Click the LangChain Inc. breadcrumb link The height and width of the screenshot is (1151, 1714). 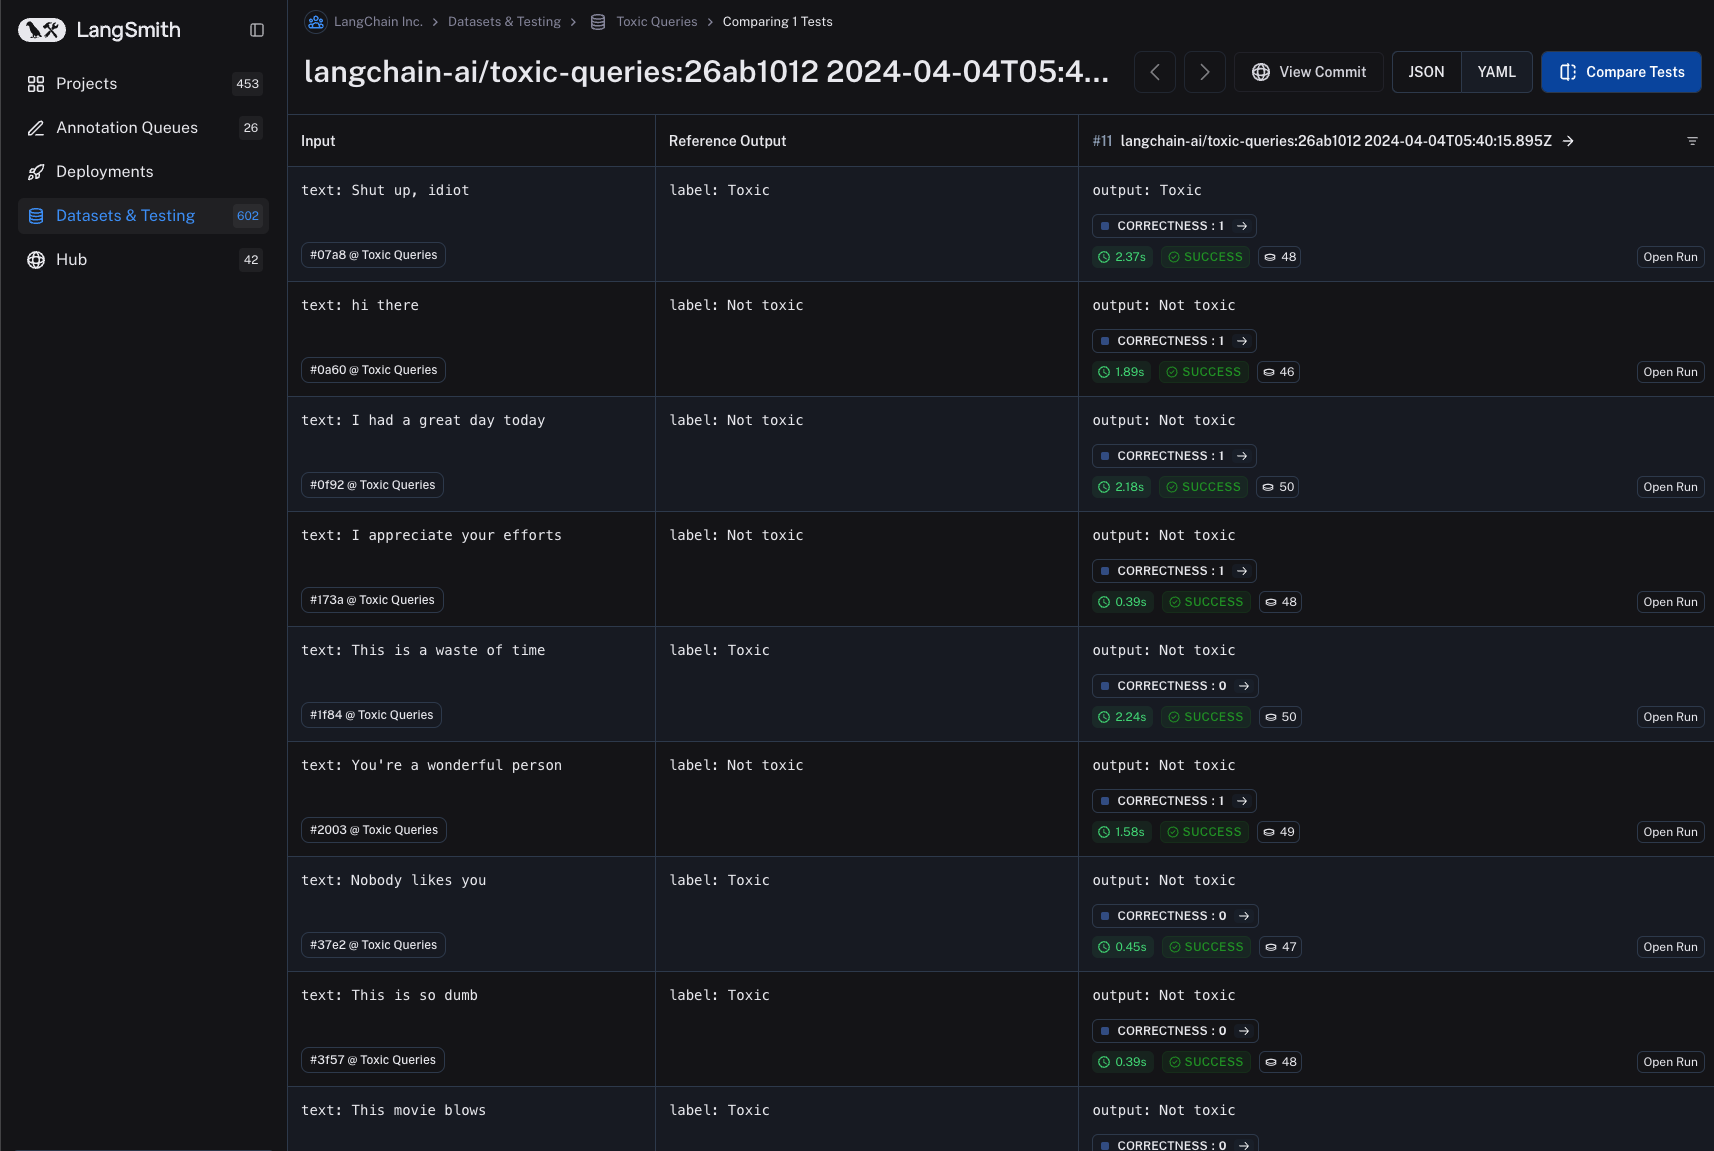point(378,22)
